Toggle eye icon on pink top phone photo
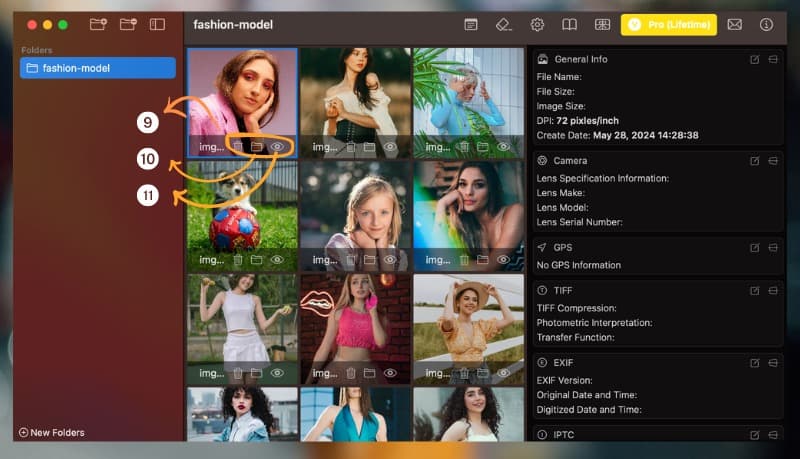Image resolution: width=800 pixels, height=459 pixels. (x=390, y=373)
